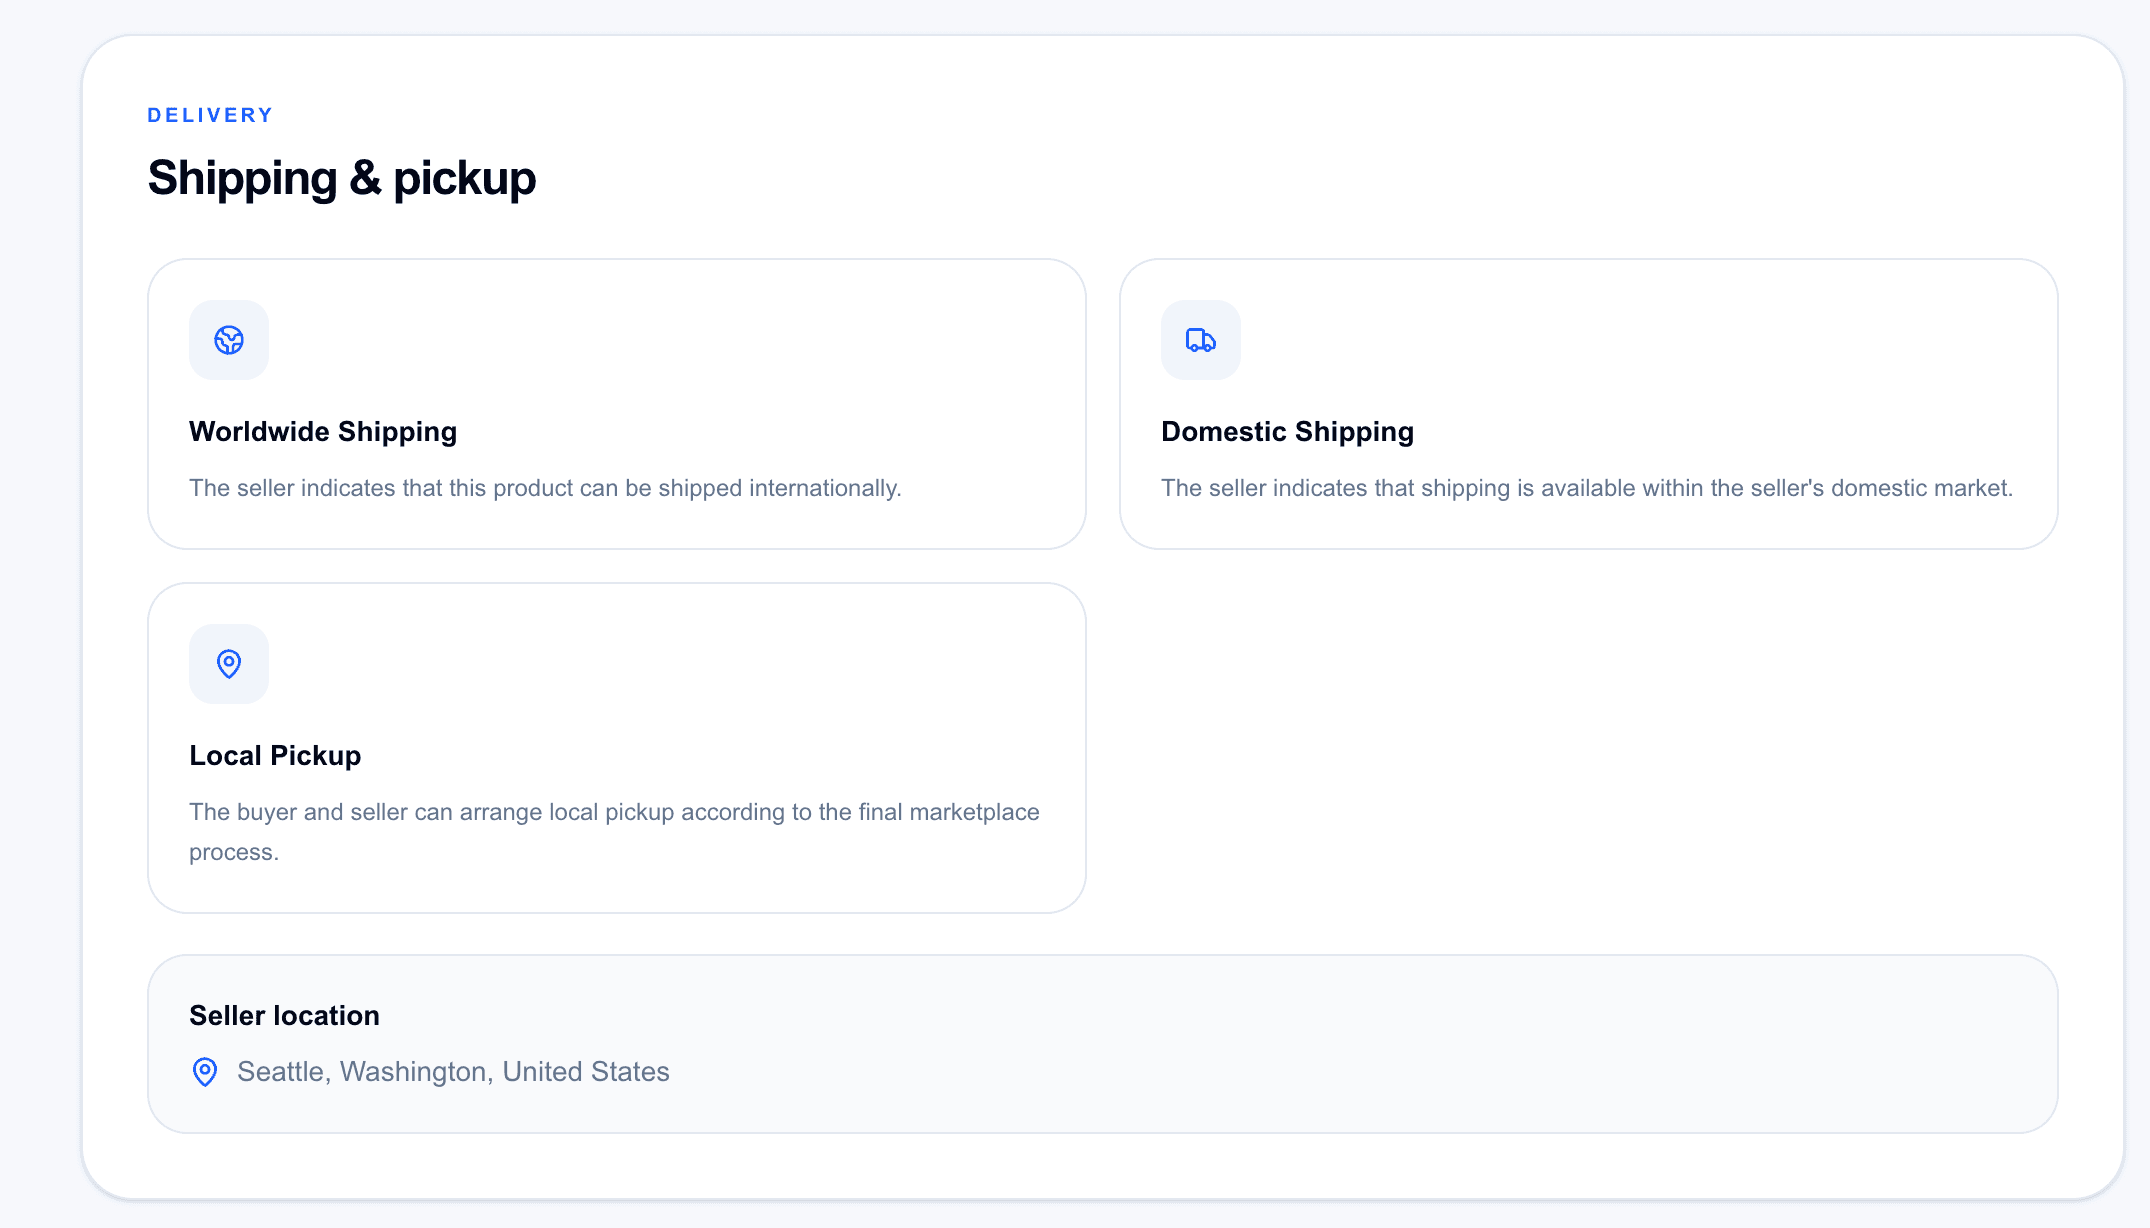Screen dimensions: 2150x1228
Task: Select the Domestic Shipping heading
Action: tap(1287, 431)
